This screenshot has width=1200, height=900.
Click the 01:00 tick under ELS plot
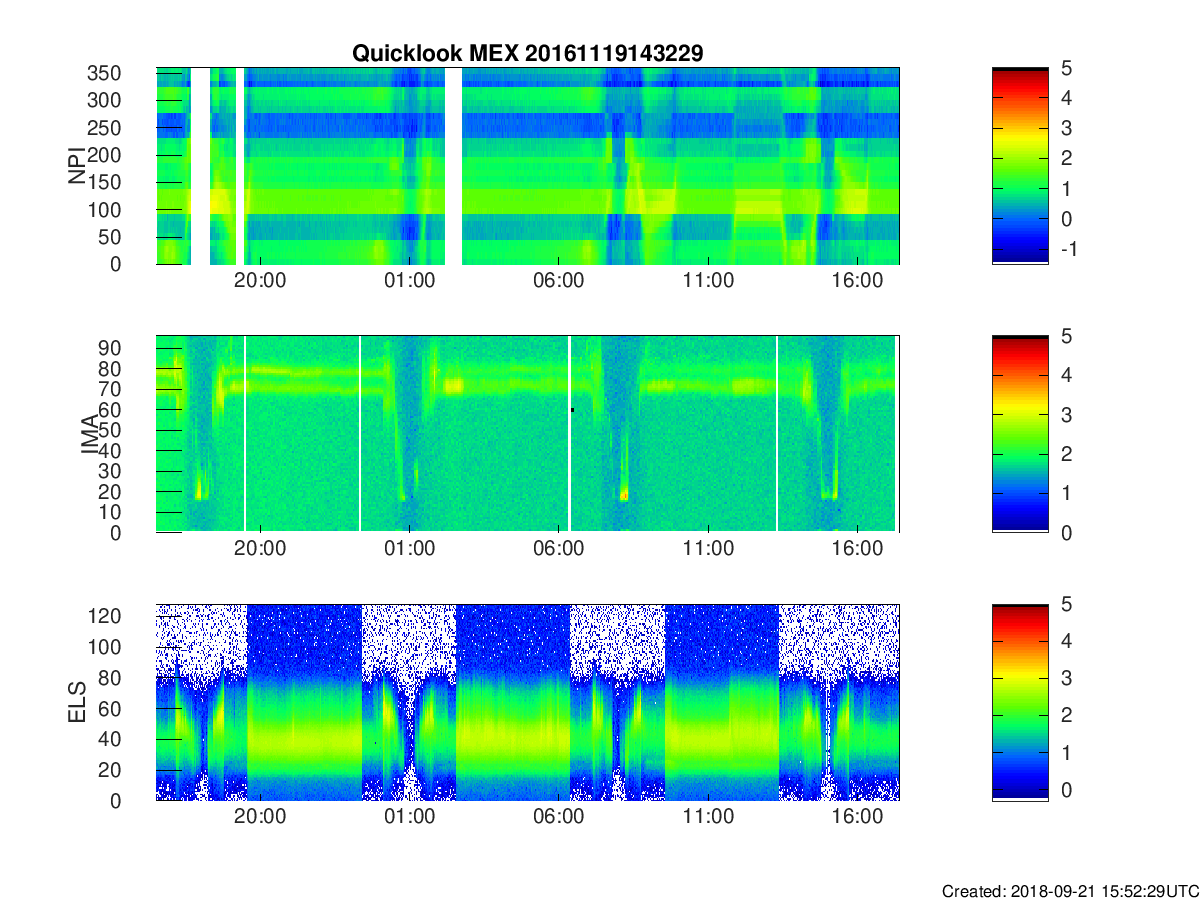pyautogui.click(x=409, y=817)
